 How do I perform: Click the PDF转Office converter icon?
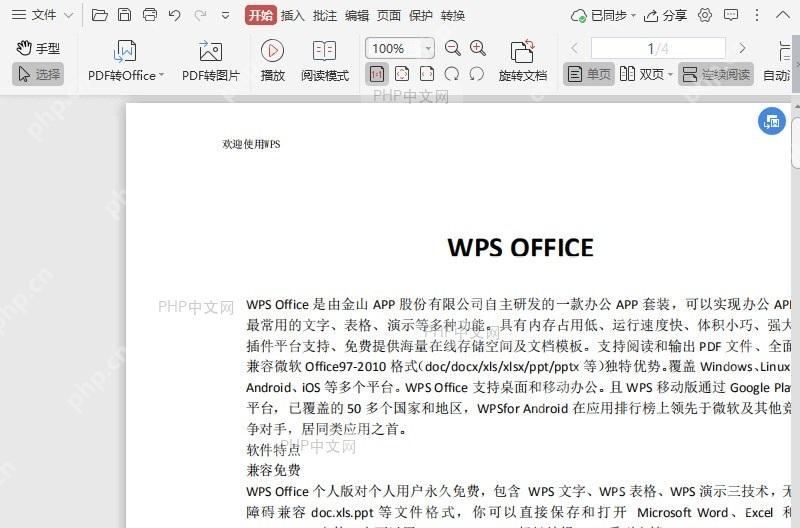[x=124, y=51]
